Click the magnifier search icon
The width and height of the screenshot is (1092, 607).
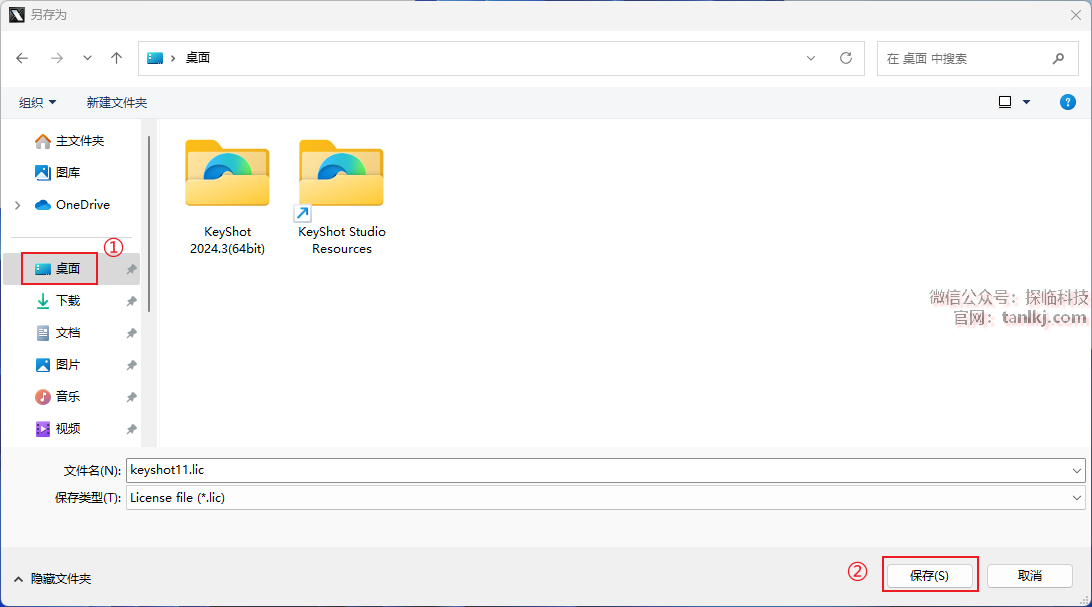pos(1058,58)
